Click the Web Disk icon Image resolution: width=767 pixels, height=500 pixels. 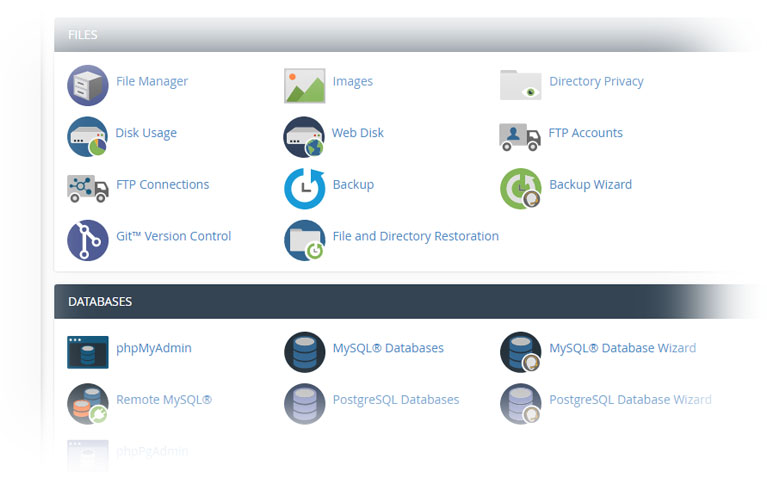click(x=304, y=136)
